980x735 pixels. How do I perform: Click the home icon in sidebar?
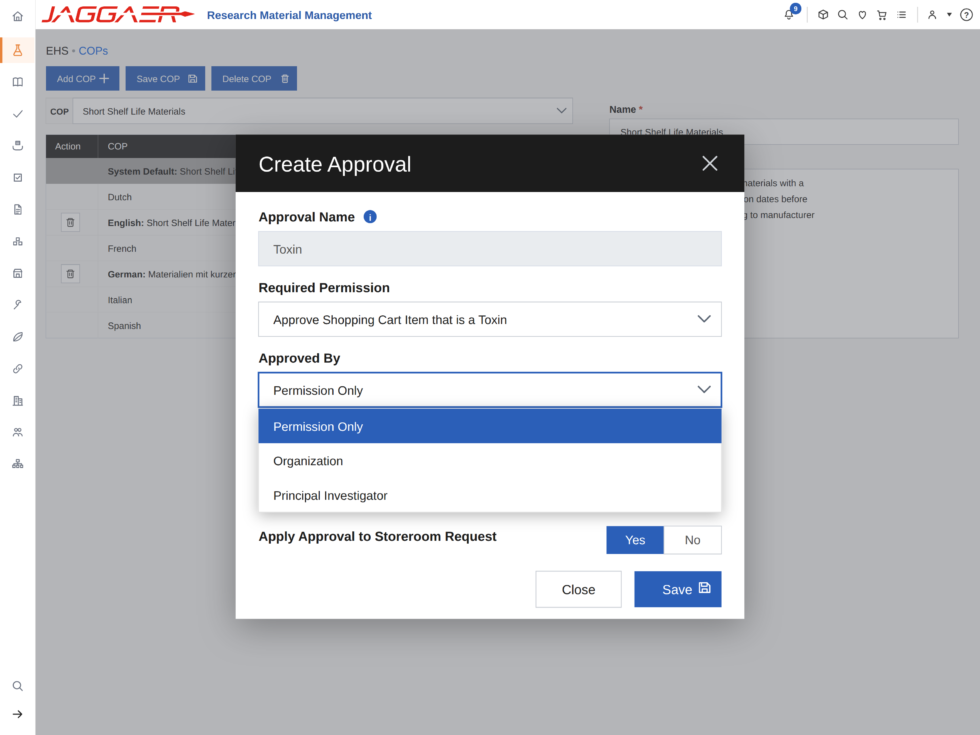18,16
